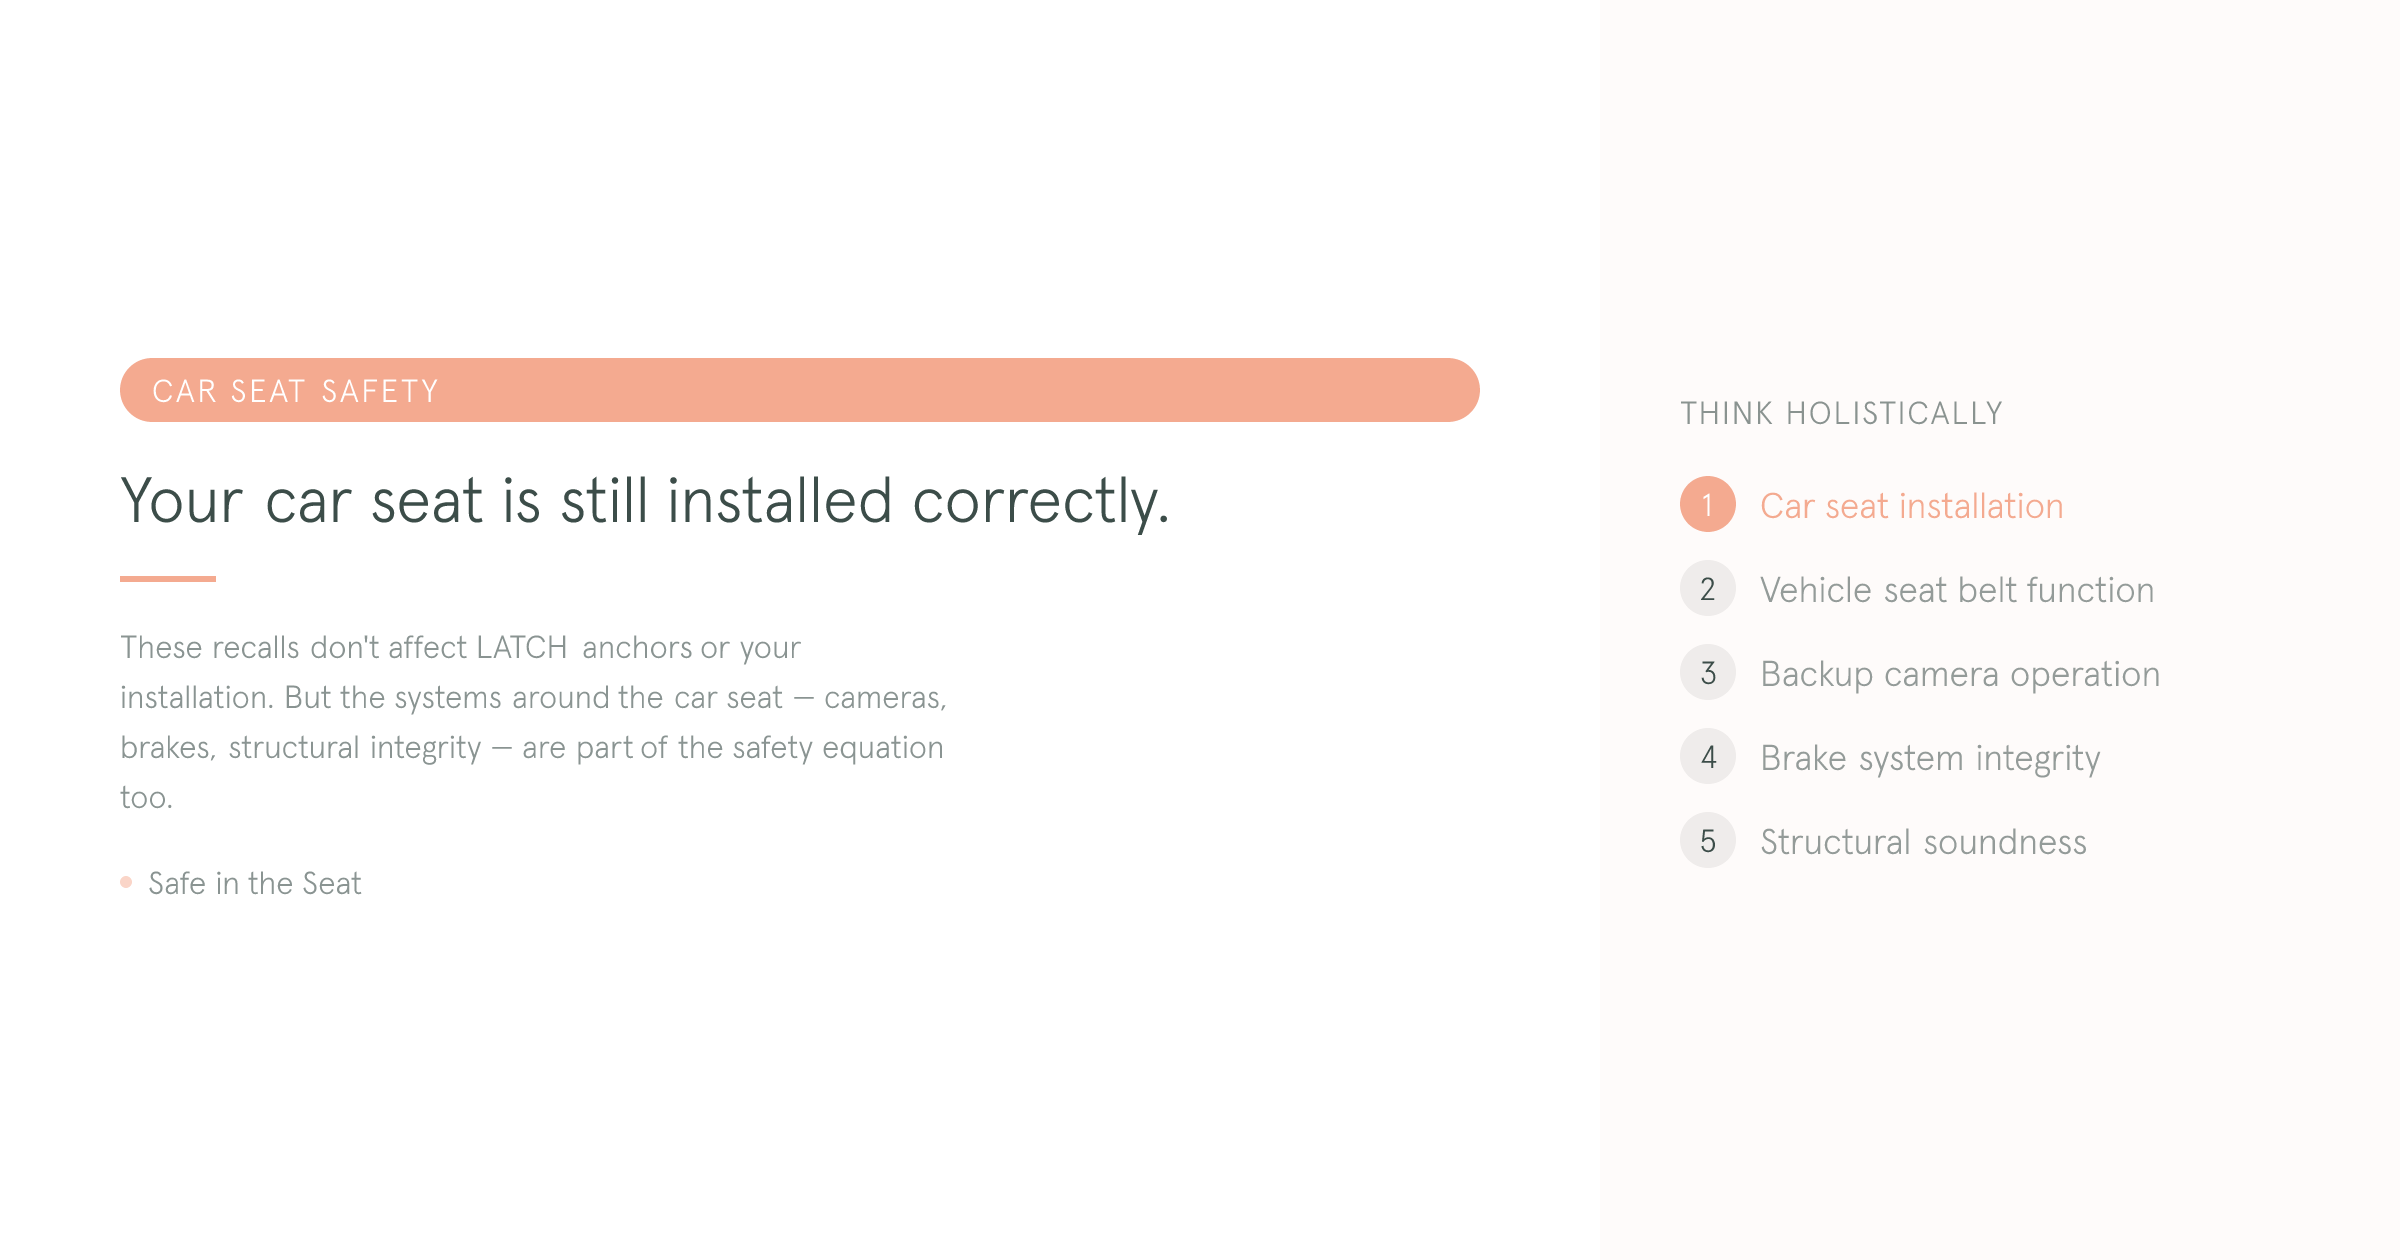Go to Backup camera operation
Viewport: 2400px width, 1260px height.
1959,674
